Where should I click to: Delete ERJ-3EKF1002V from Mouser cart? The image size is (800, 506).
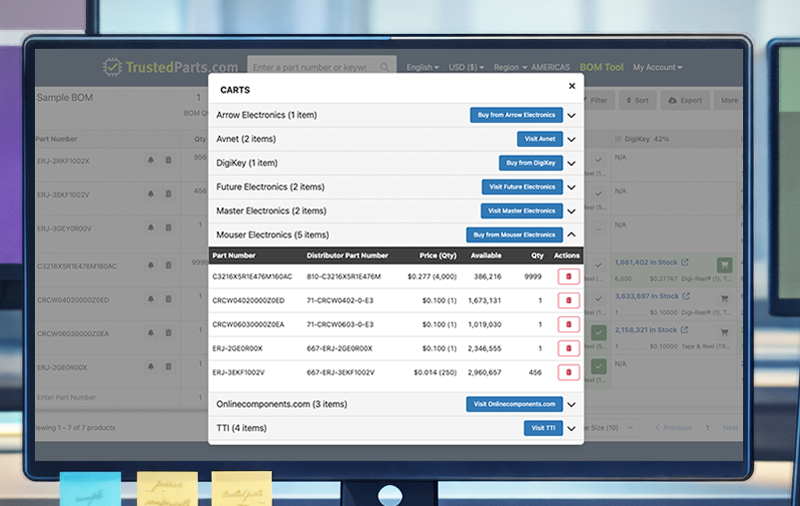(568, 372)
